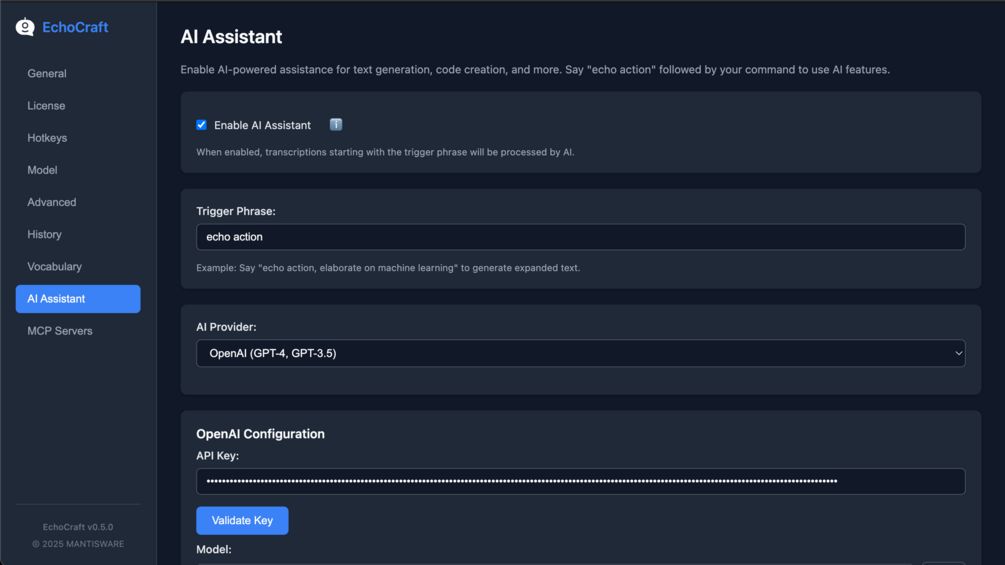
Task: Navigate to MCP Servers
Action: pyautogui.click(x=60, y=331)
